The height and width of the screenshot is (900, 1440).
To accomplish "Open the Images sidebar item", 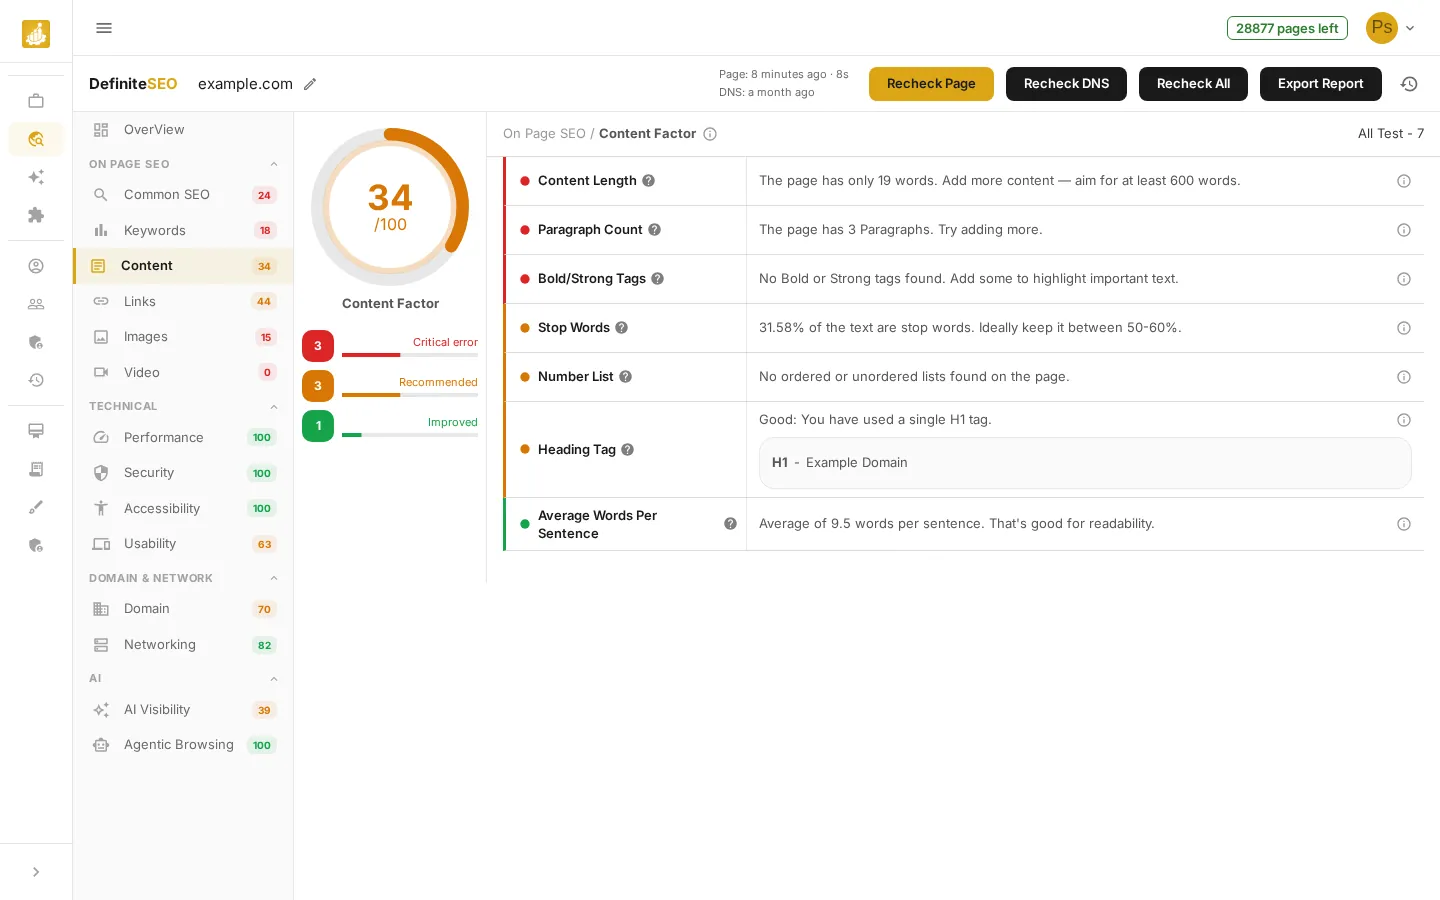I will coord(184,337).
